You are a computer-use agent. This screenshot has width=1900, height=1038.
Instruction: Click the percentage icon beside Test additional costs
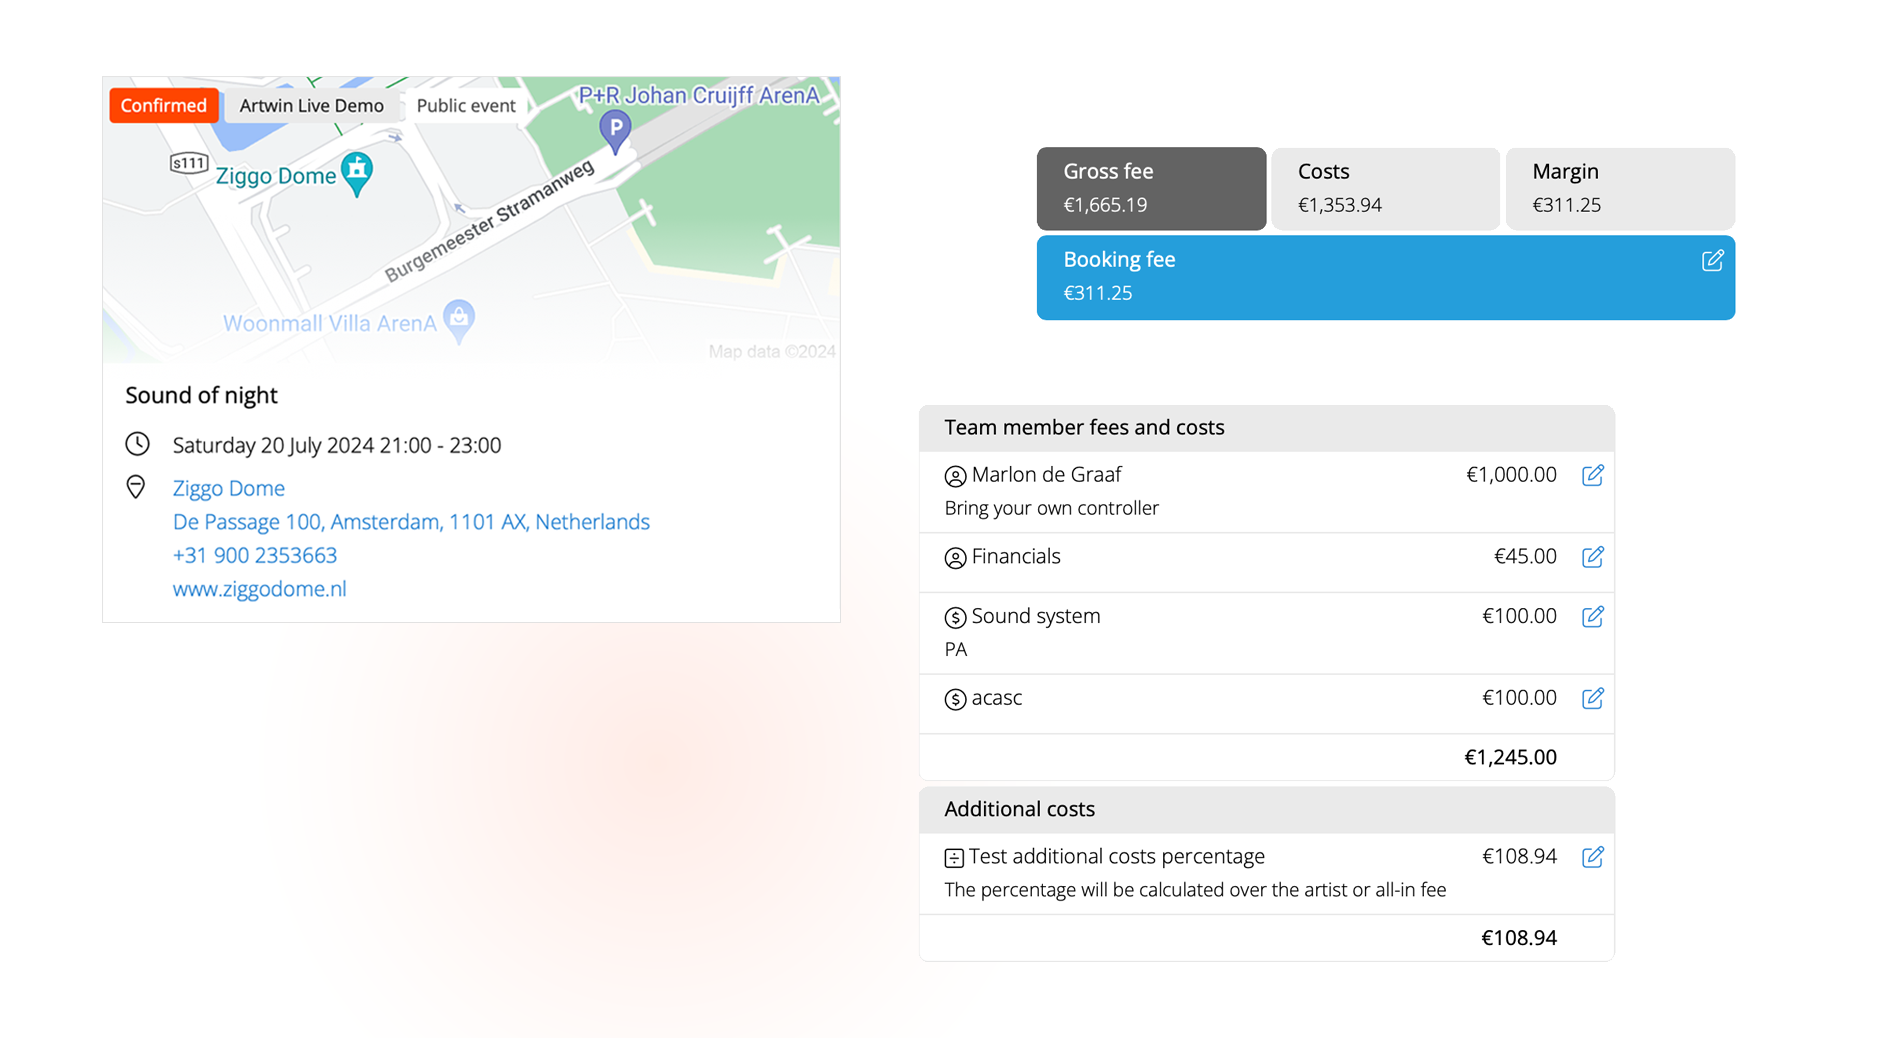tap(954, 858)
